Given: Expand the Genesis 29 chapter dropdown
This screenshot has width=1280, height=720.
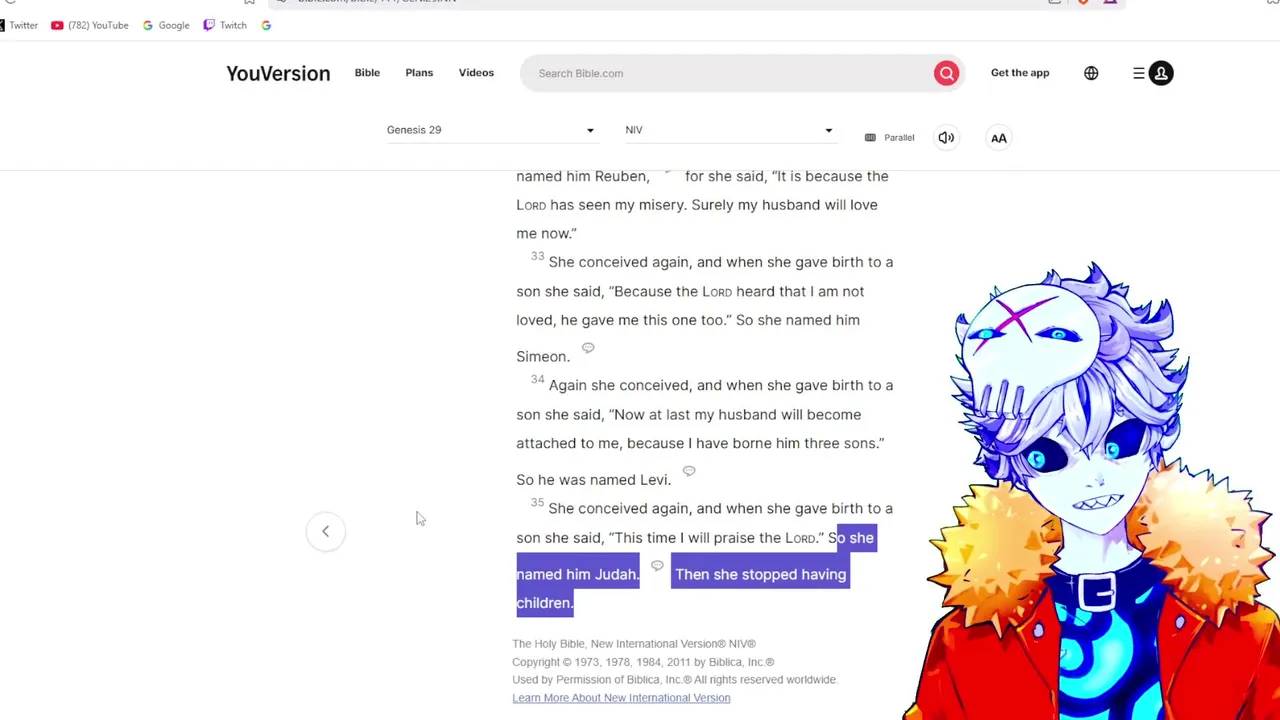Looking at the screenshot, I should coord(491,130).
